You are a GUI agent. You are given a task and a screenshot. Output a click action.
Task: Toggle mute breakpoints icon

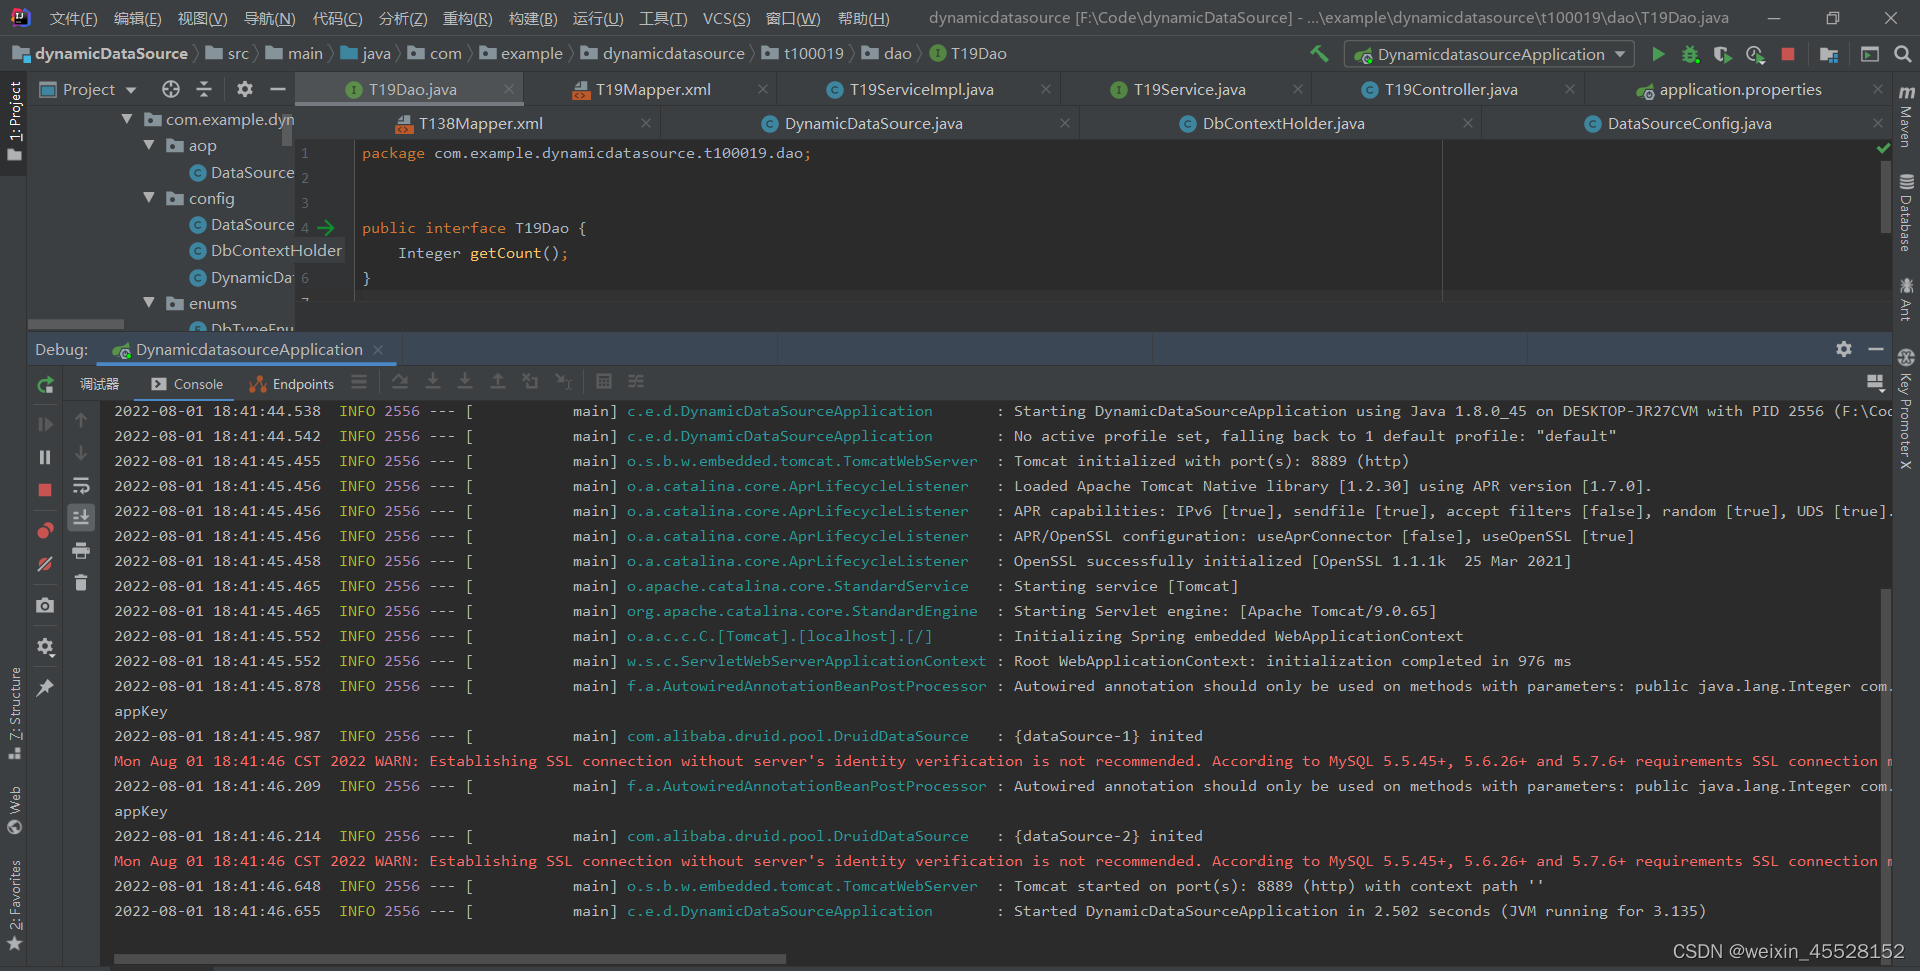click(45, 564)
